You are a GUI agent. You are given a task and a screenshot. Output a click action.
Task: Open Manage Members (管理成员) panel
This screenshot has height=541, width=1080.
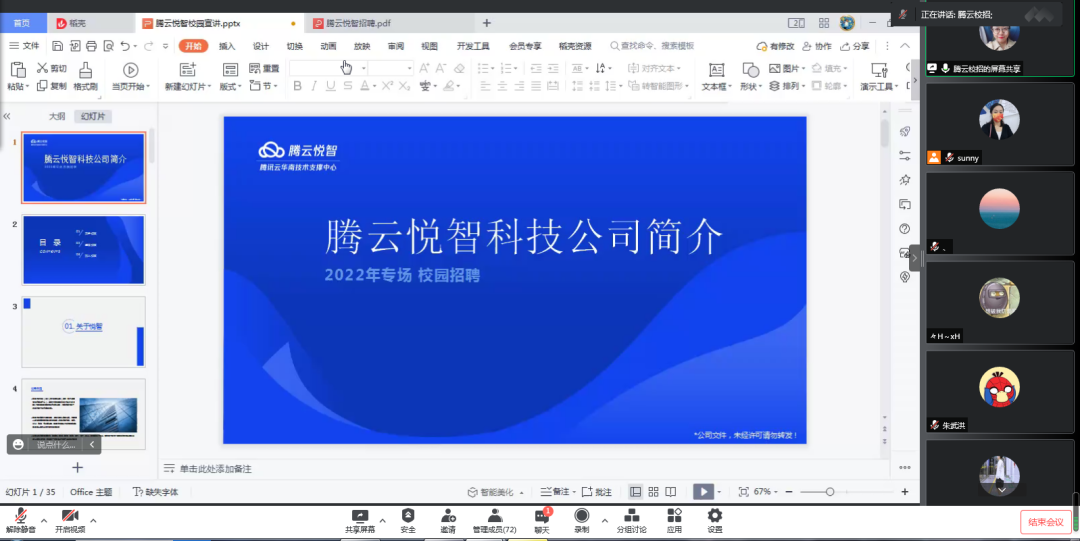click(495, 521)
